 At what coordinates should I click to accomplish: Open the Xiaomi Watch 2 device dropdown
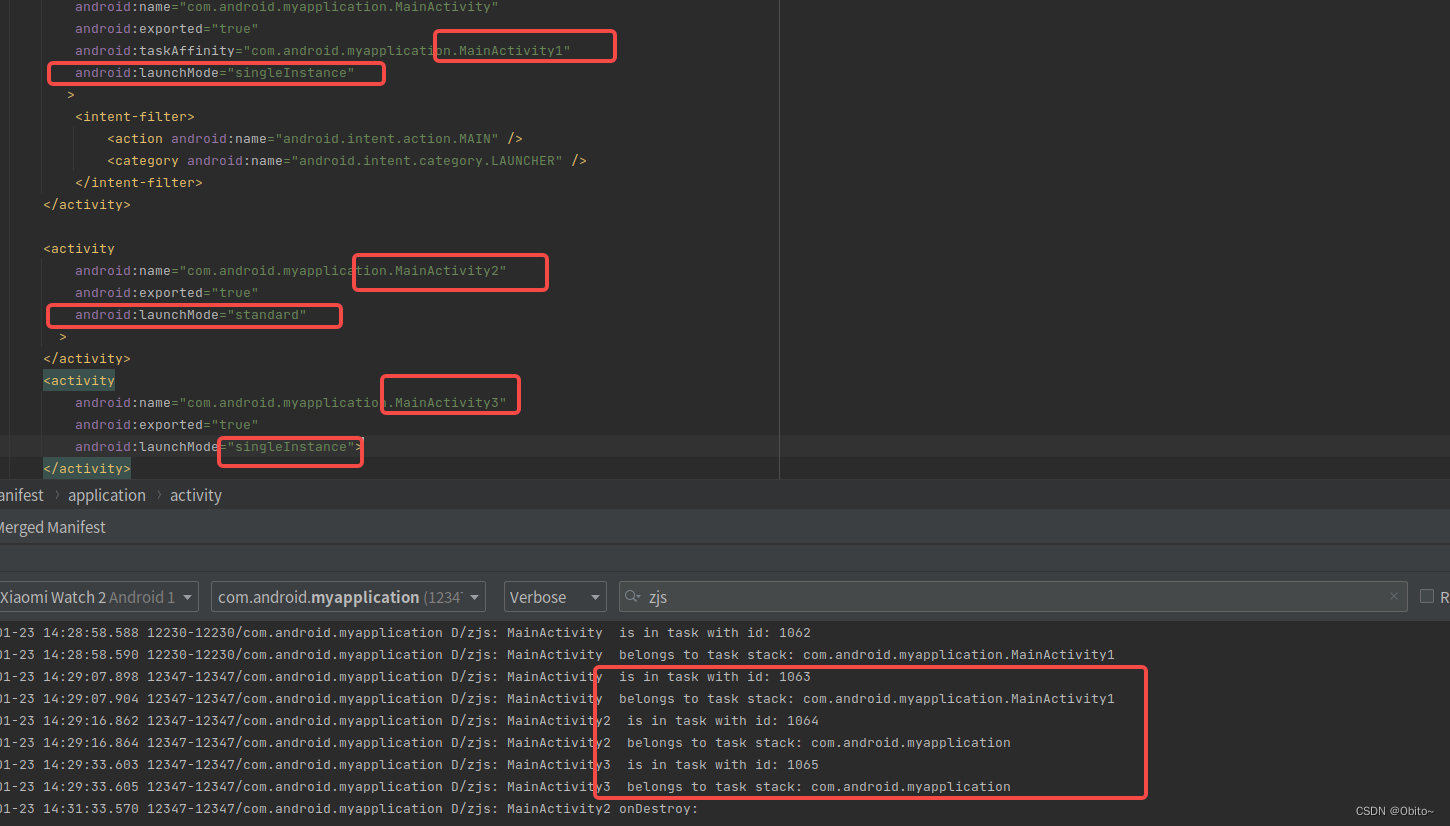[97, 597]
